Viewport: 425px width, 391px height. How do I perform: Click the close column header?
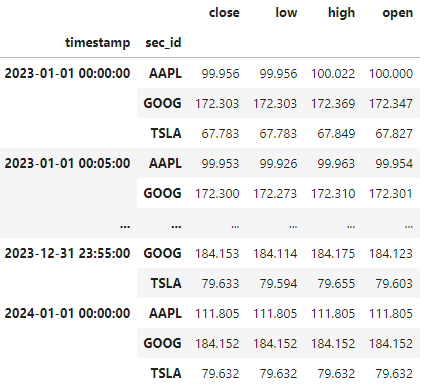(224, 13)
